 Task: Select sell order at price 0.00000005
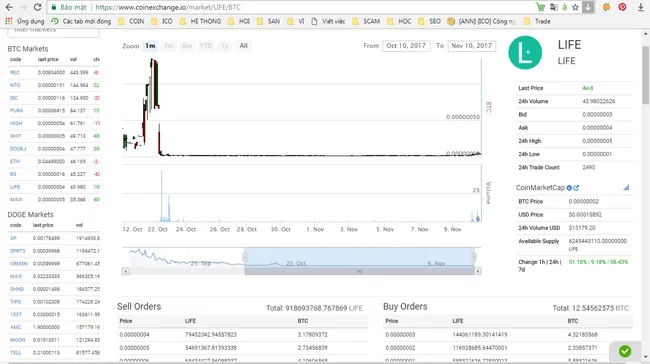pyautogui.click(x=242, y=348)
